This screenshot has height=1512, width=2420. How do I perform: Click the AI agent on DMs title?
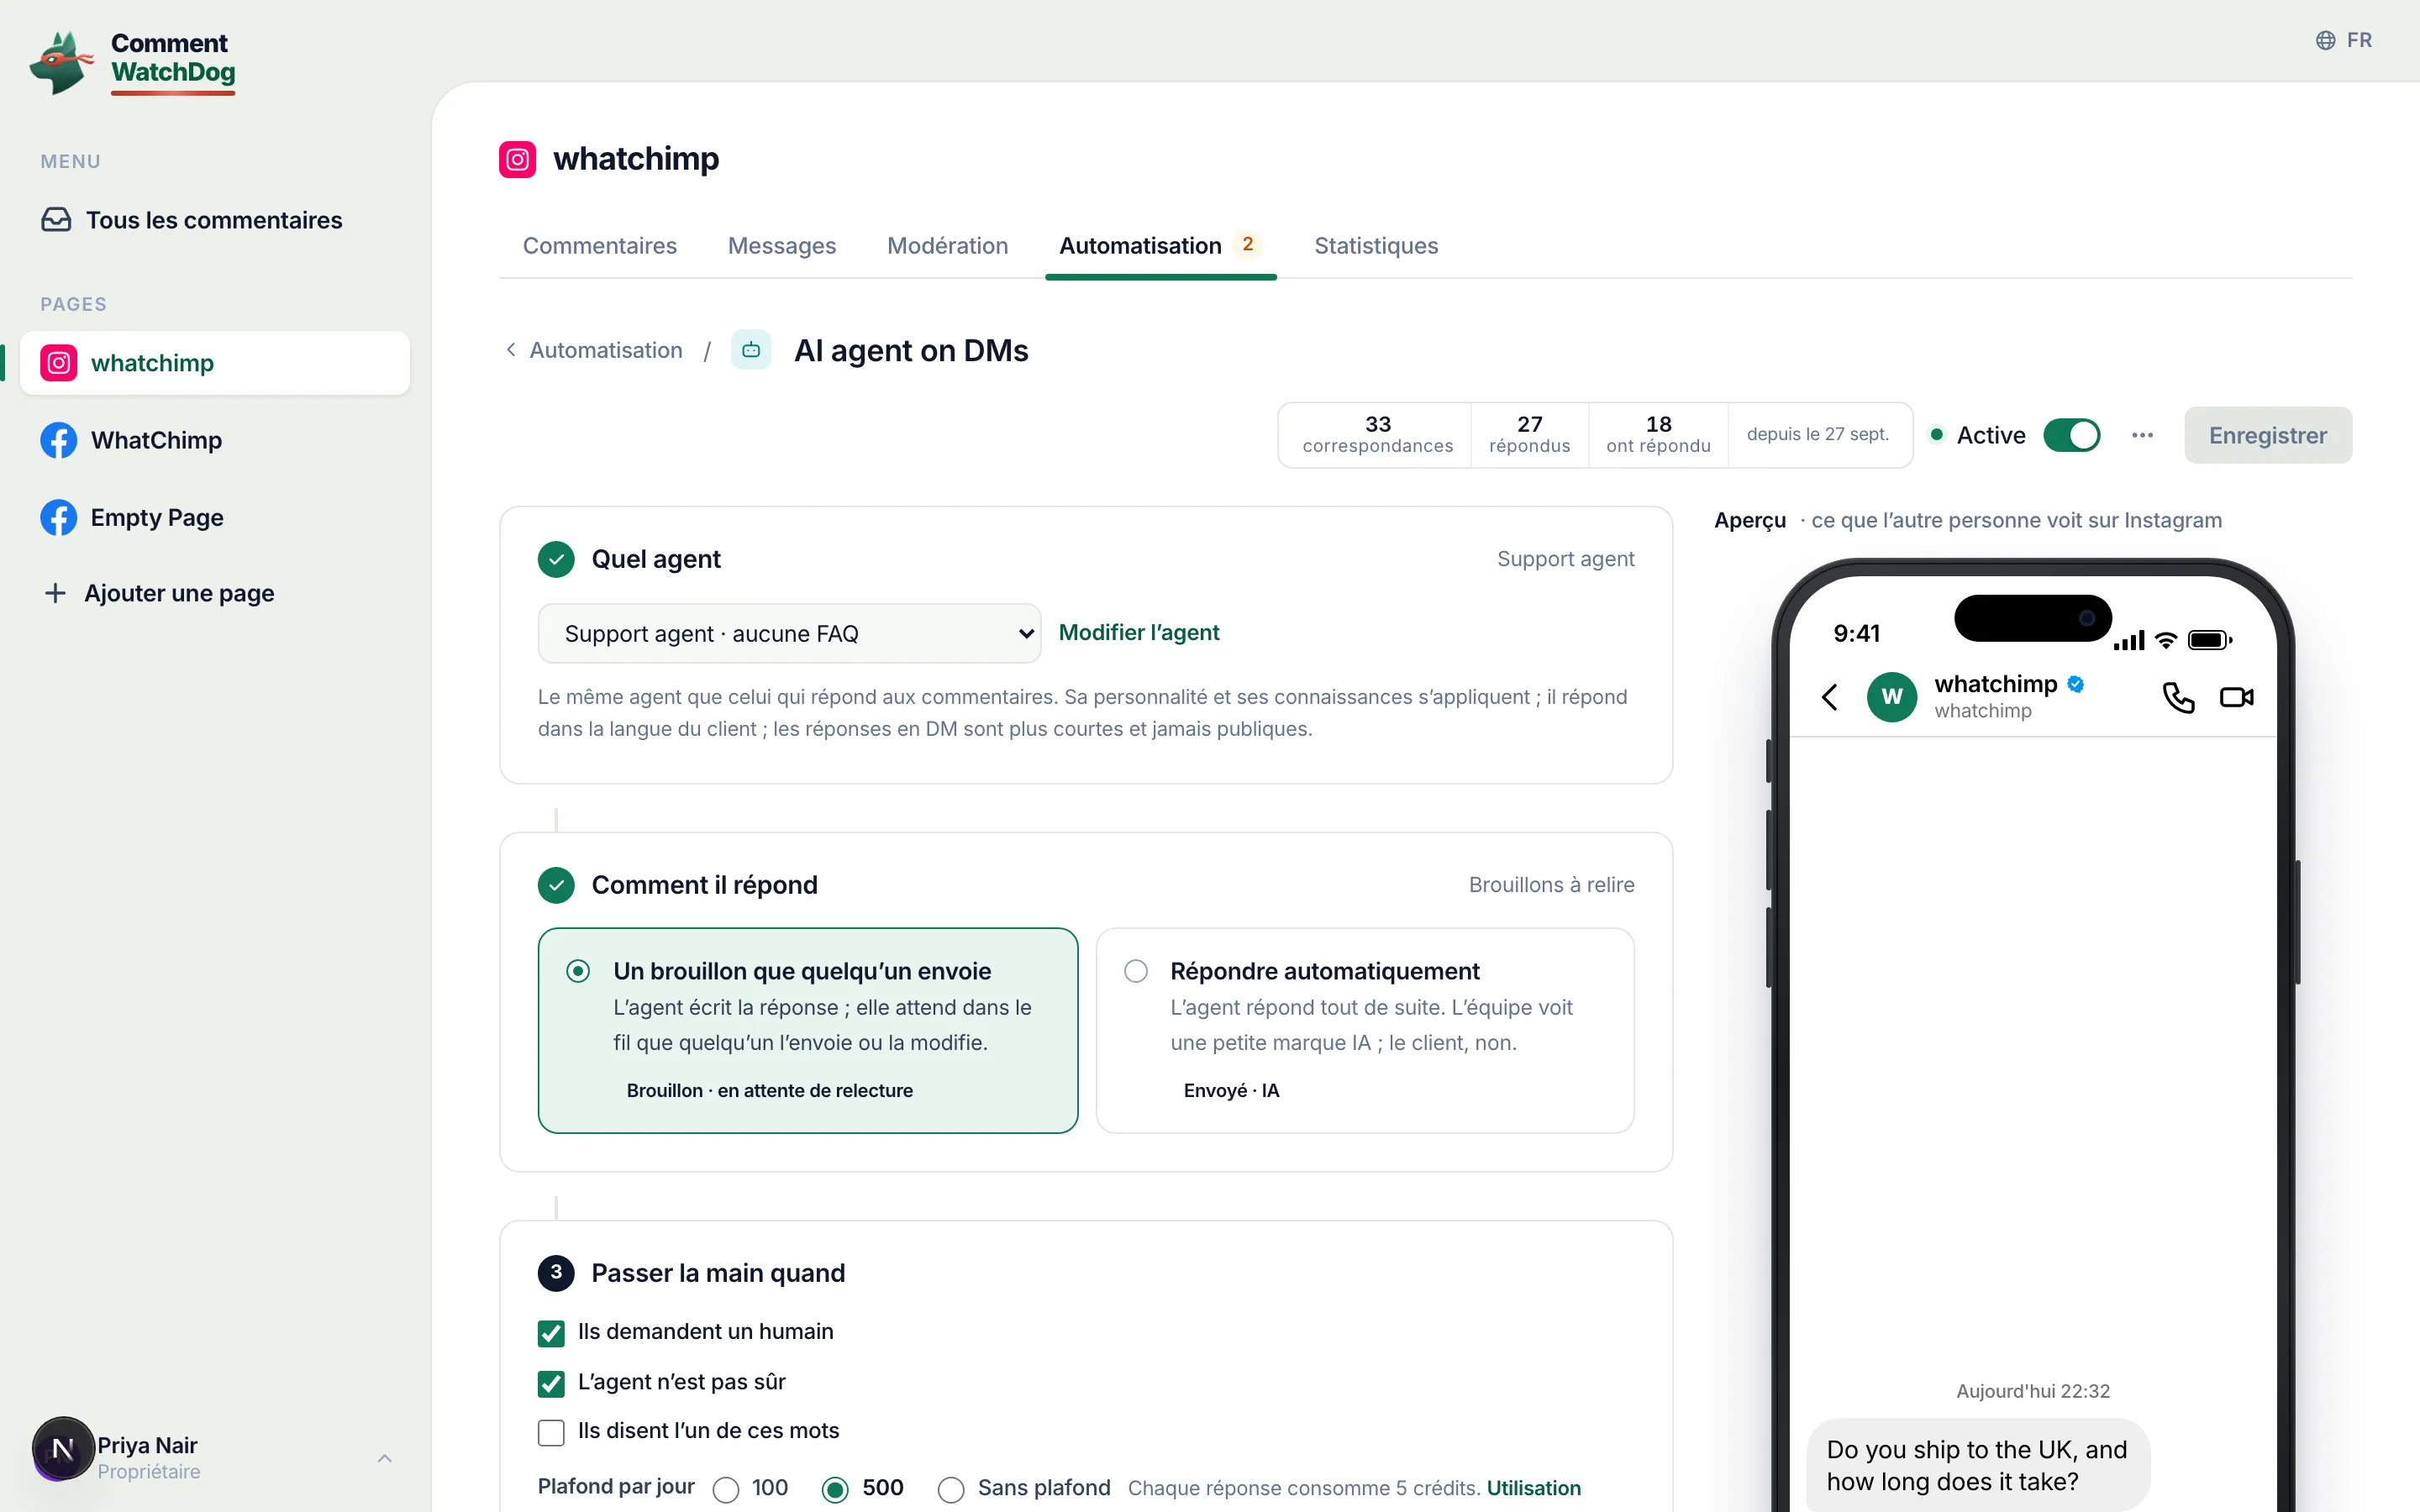pyautogui.click(x=911, y=350)
